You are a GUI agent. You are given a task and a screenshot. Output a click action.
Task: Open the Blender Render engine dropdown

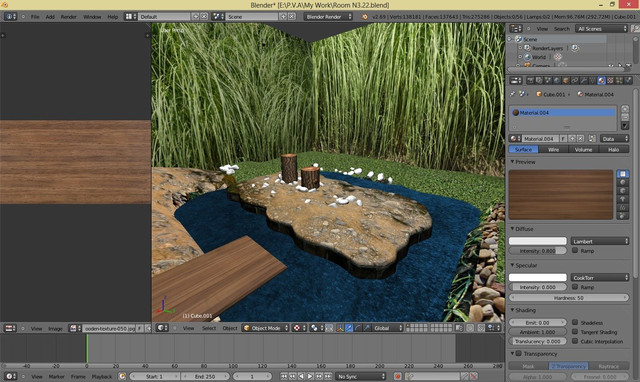coord(328,16)
